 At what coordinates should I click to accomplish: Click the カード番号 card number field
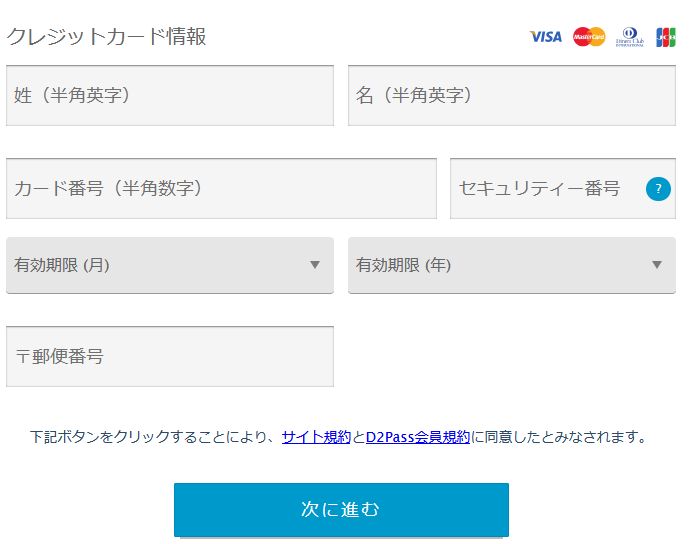coord(221,188)
